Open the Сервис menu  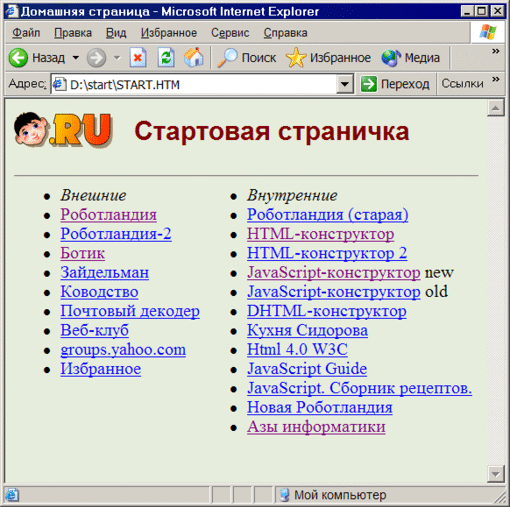(230, 33)
